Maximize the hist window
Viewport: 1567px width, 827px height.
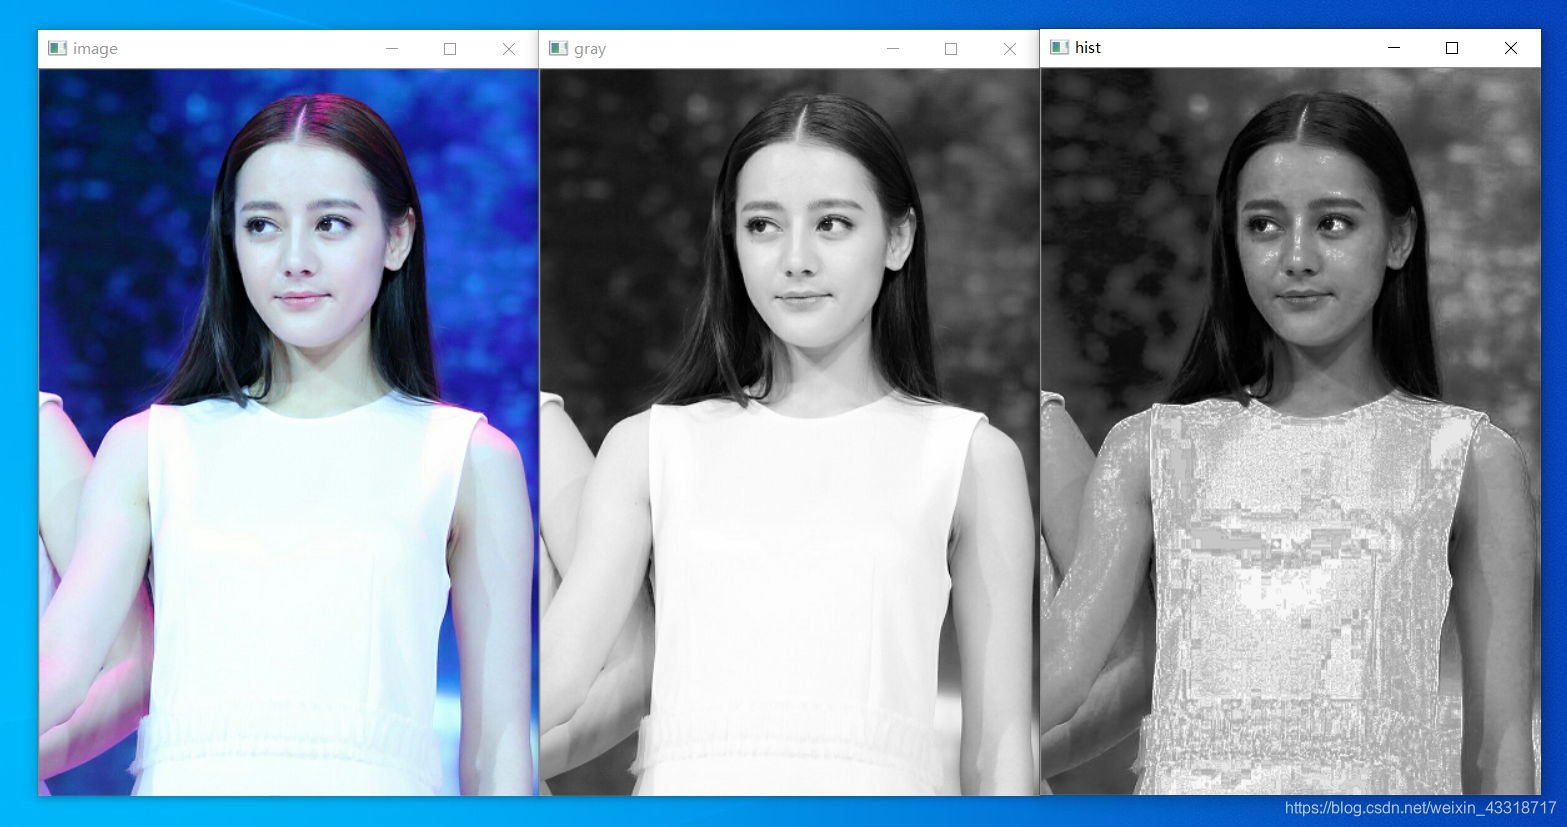click(1452, 48)
